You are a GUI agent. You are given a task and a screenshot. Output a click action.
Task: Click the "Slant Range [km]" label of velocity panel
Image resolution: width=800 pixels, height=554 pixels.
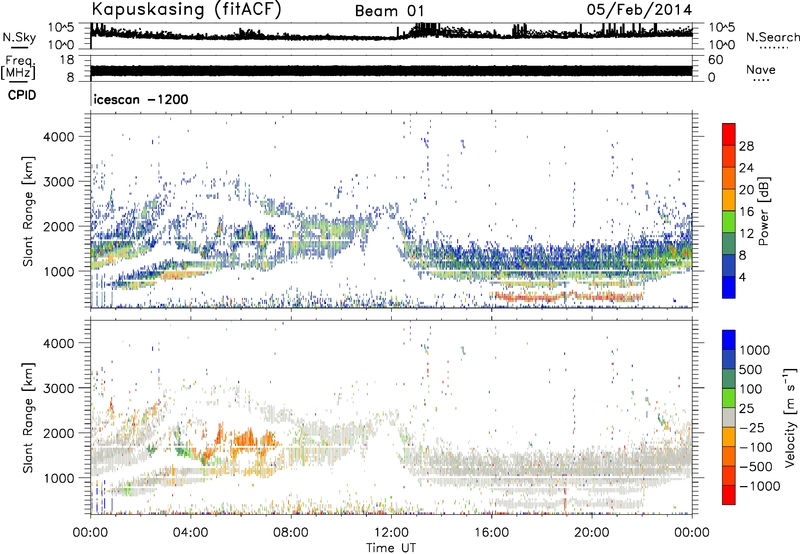28,417
